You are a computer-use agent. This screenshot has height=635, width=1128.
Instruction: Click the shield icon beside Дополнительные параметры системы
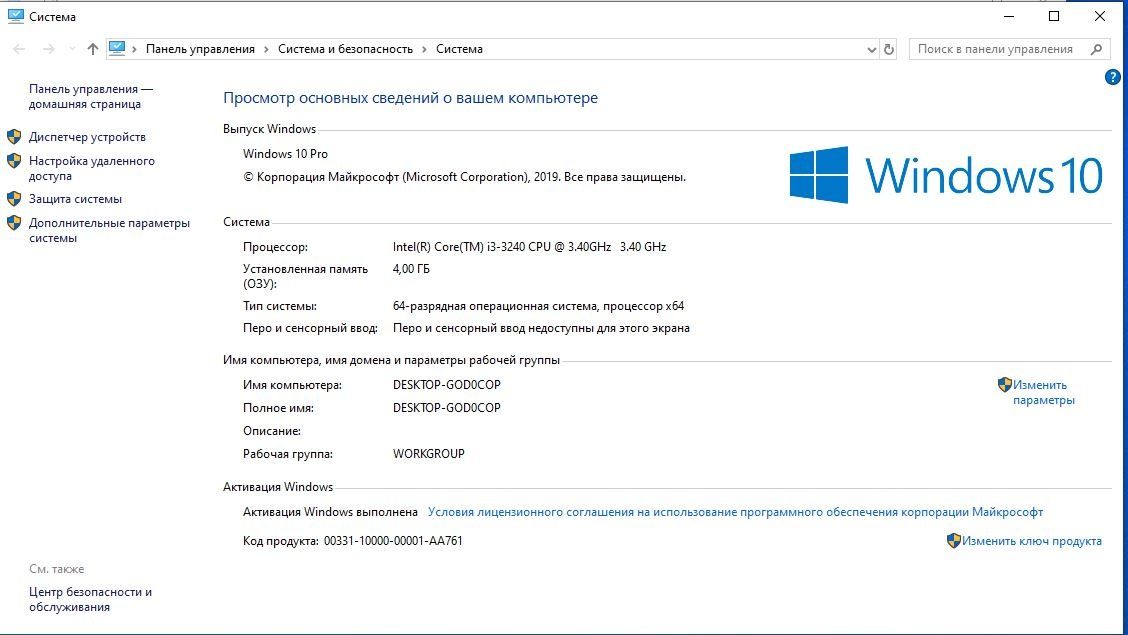[x=14, y=222]
